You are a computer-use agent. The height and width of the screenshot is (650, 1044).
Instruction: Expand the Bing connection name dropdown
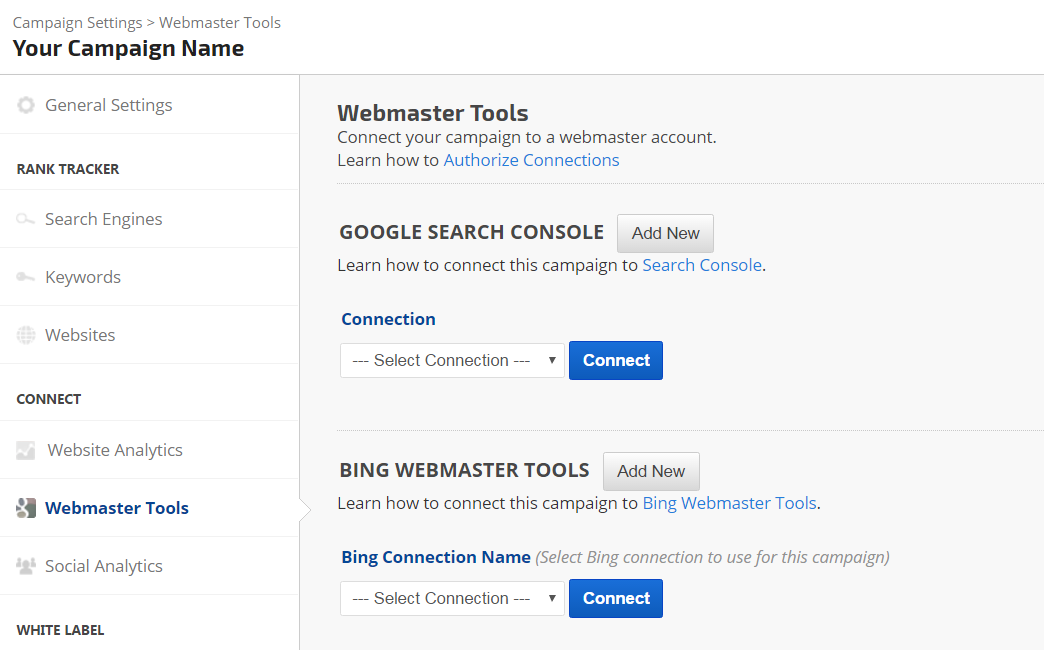coord(452,599)
